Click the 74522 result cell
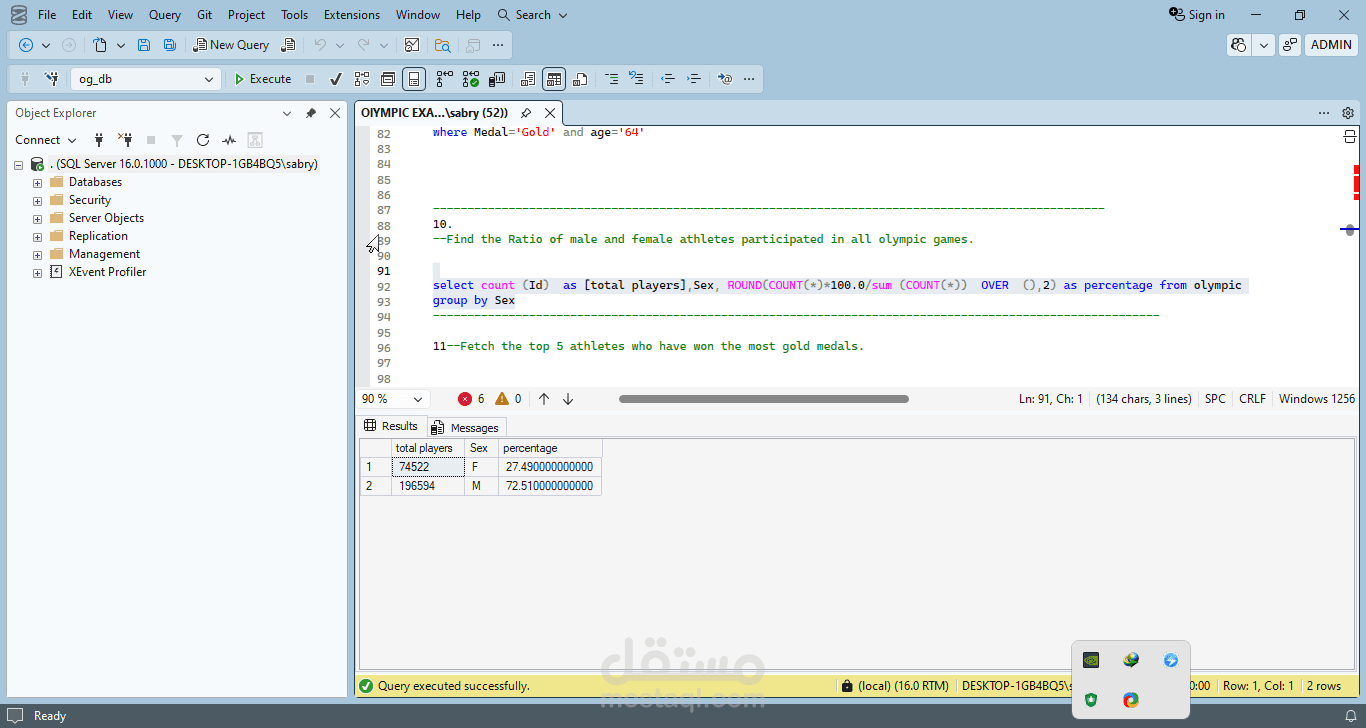Viewport: 1366px width, 728px height. (x=428, y=467)
